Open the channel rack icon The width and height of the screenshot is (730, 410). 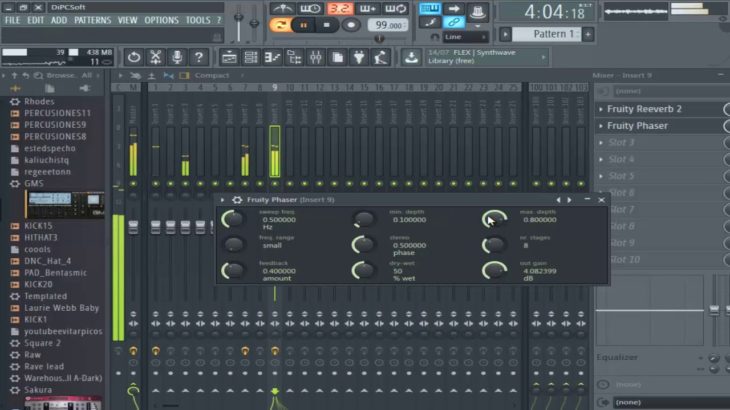tap(251, 57)
